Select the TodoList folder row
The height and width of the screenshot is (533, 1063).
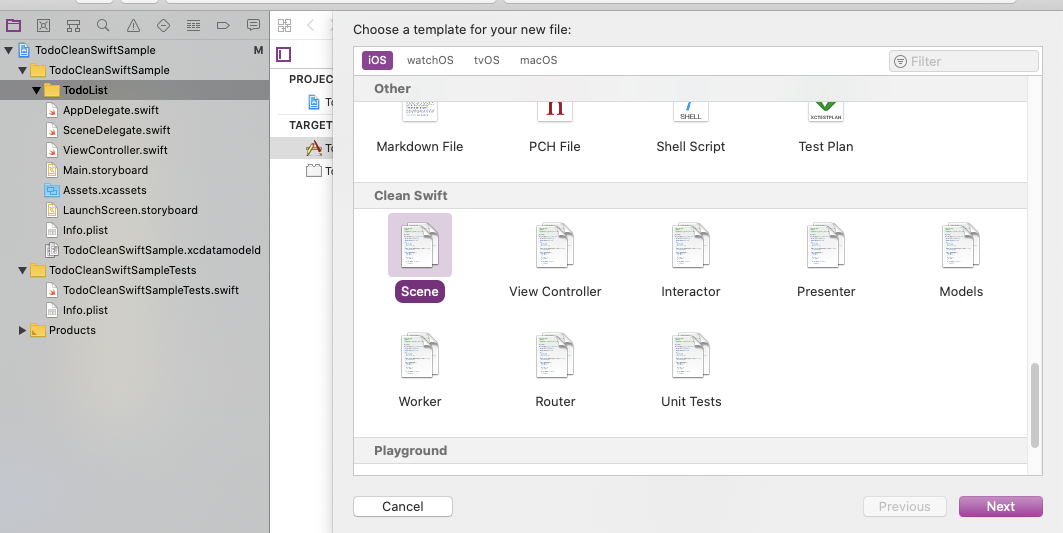[x=134, y=90]
